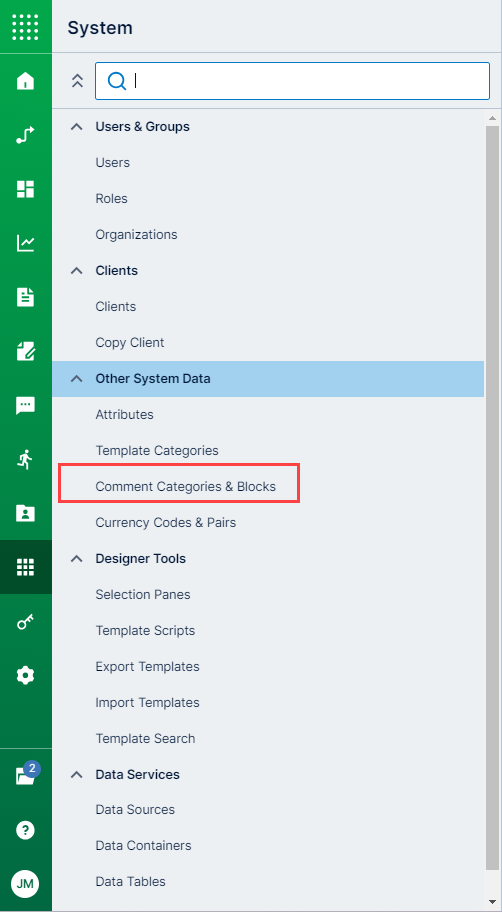502x912 pixels.
Task: Click the System search input field
Action: point(292,81)
